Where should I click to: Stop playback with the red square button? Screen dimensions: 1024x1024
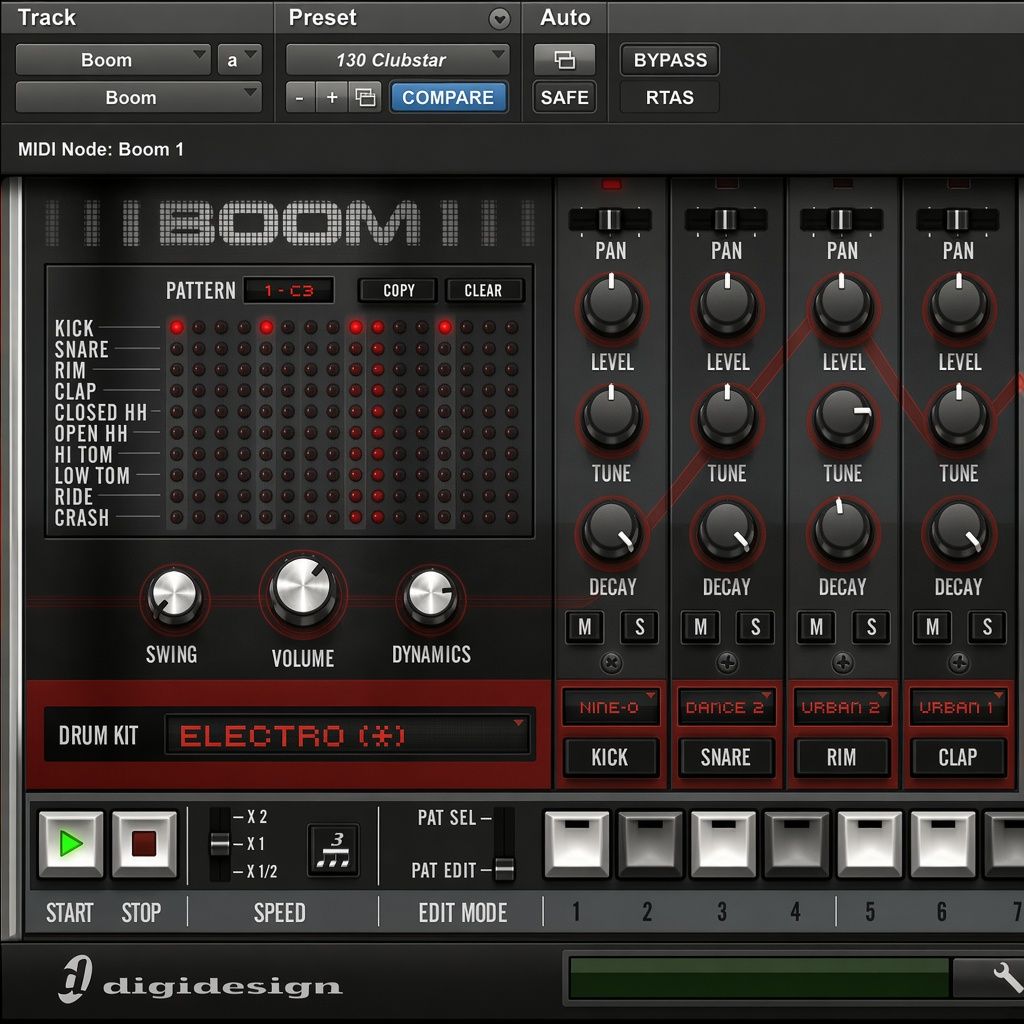tap(144, 843)
